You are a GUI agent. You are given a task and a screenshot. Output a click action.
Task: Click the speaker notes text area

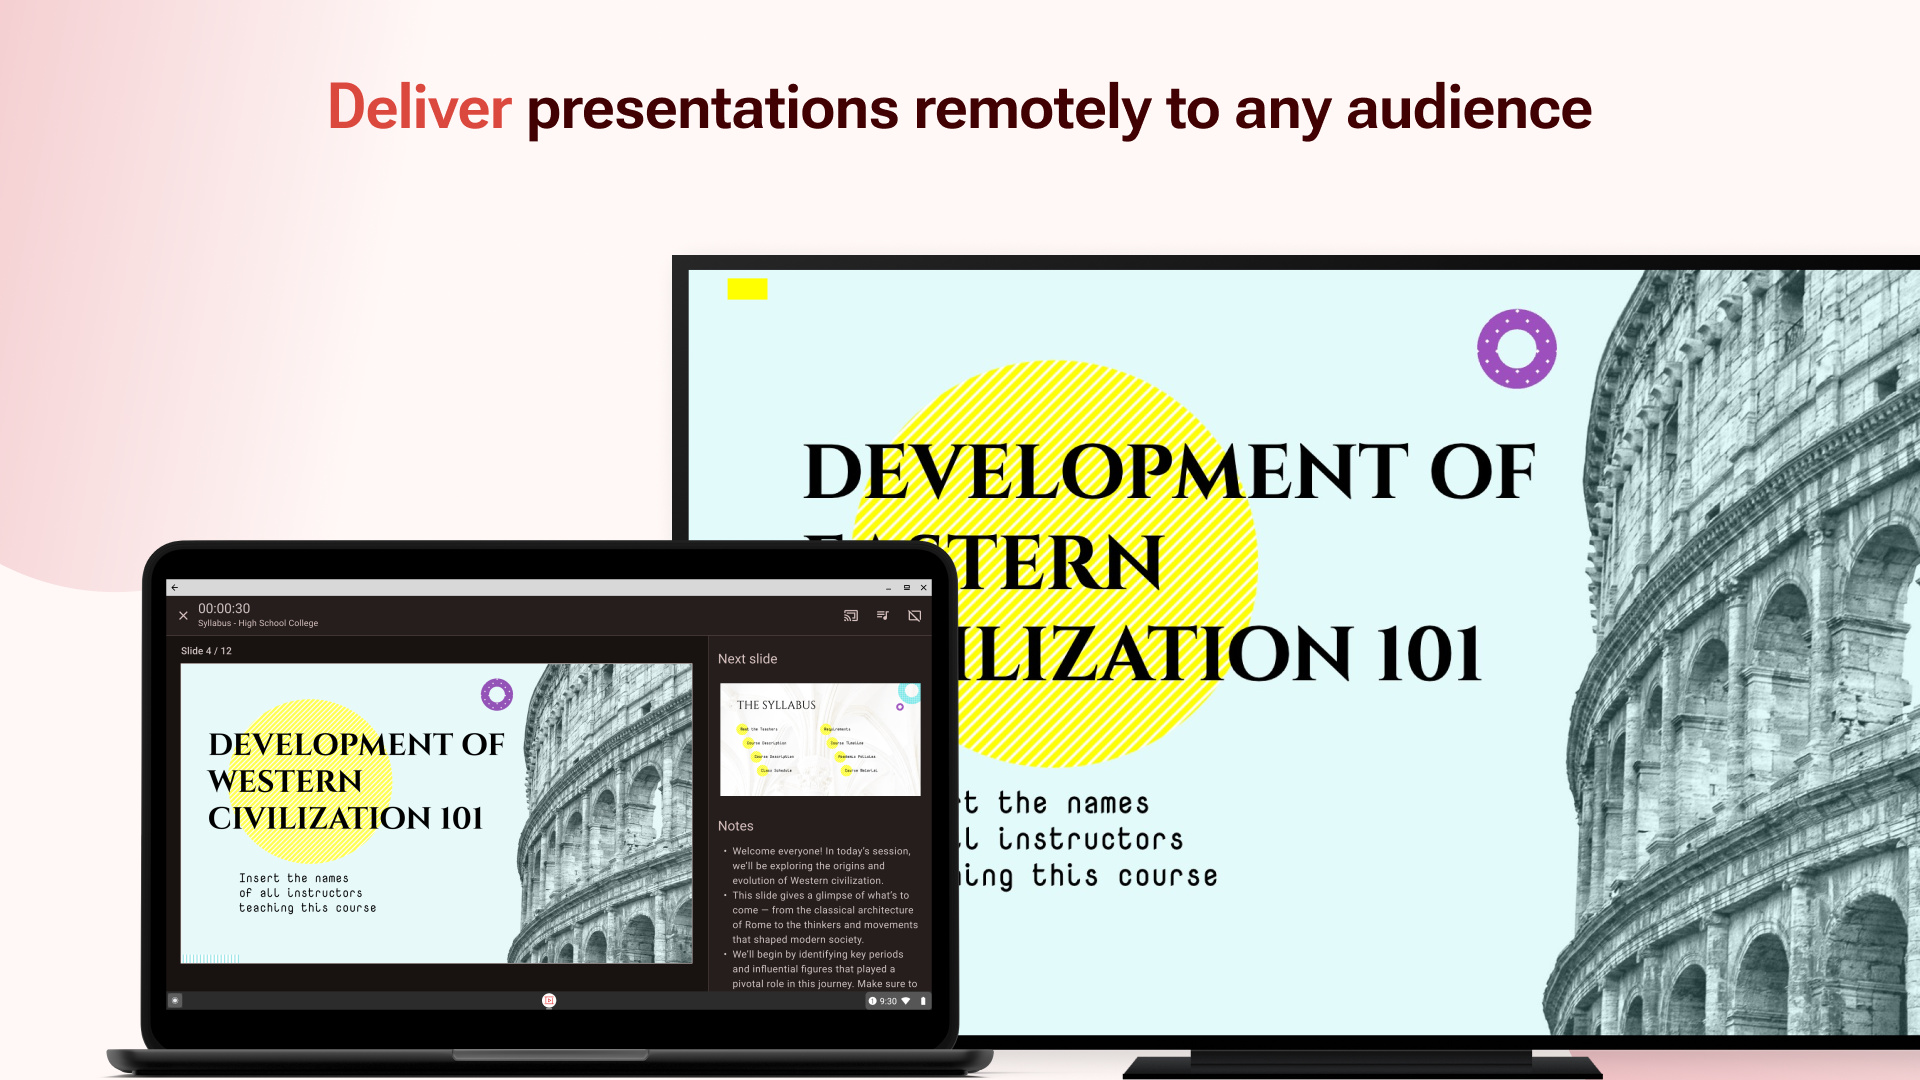point(822,918)
